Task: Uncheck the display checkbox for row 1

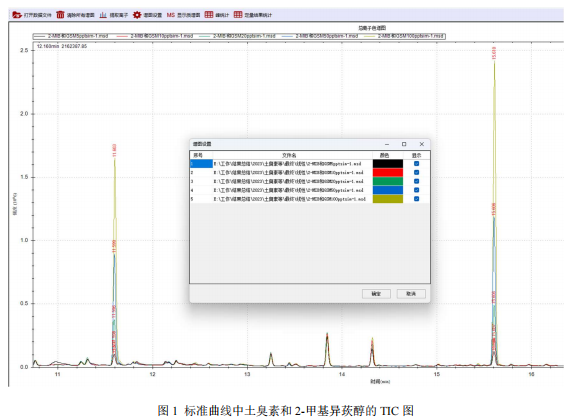Action: (x=417, y=164)
